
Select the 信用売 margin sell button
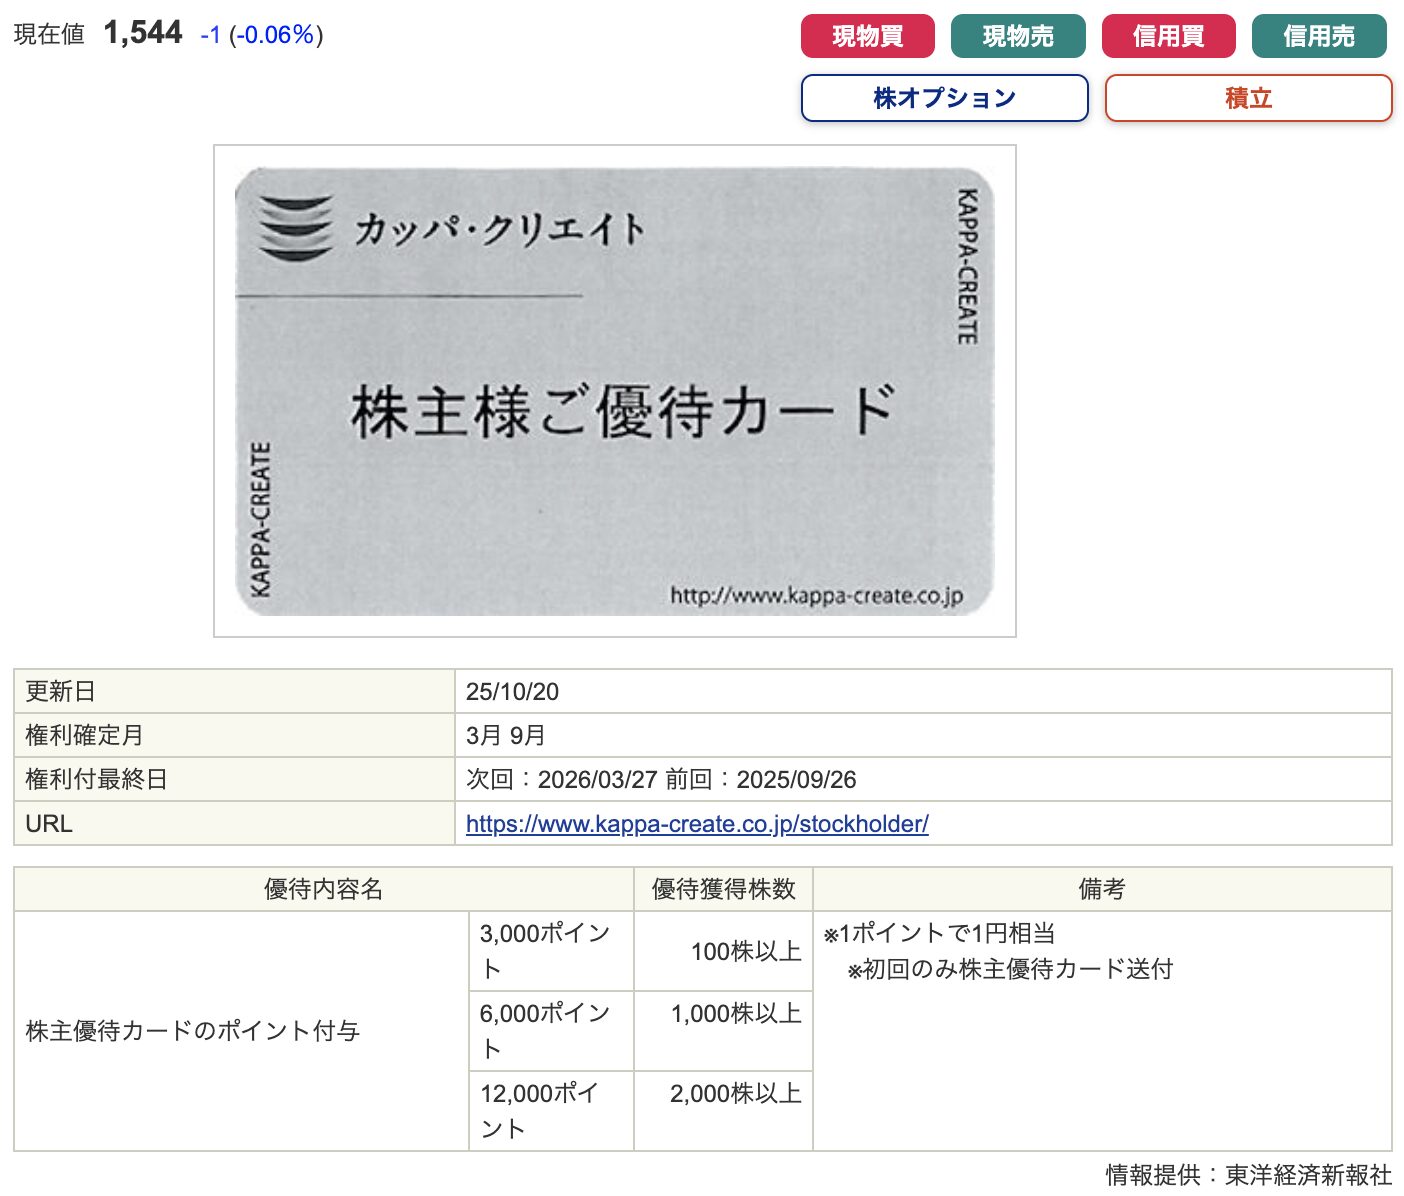pos(1318,37)
